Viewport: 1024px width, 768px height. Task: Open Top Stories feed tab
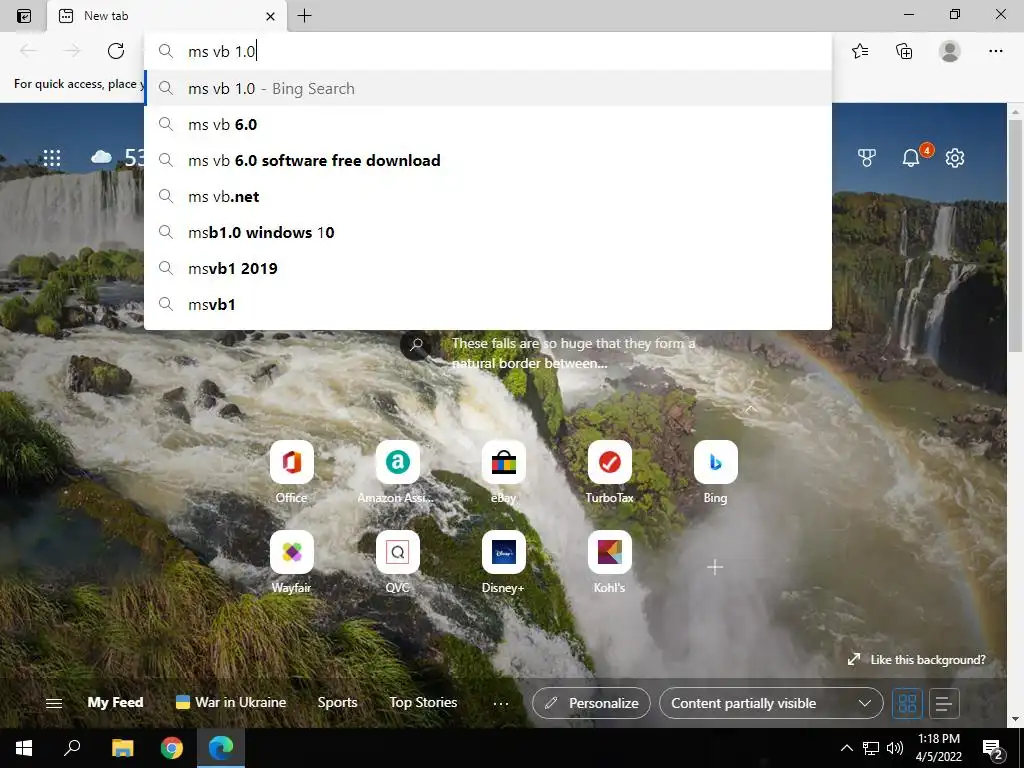pyautogui.click(x=423, y=703)
